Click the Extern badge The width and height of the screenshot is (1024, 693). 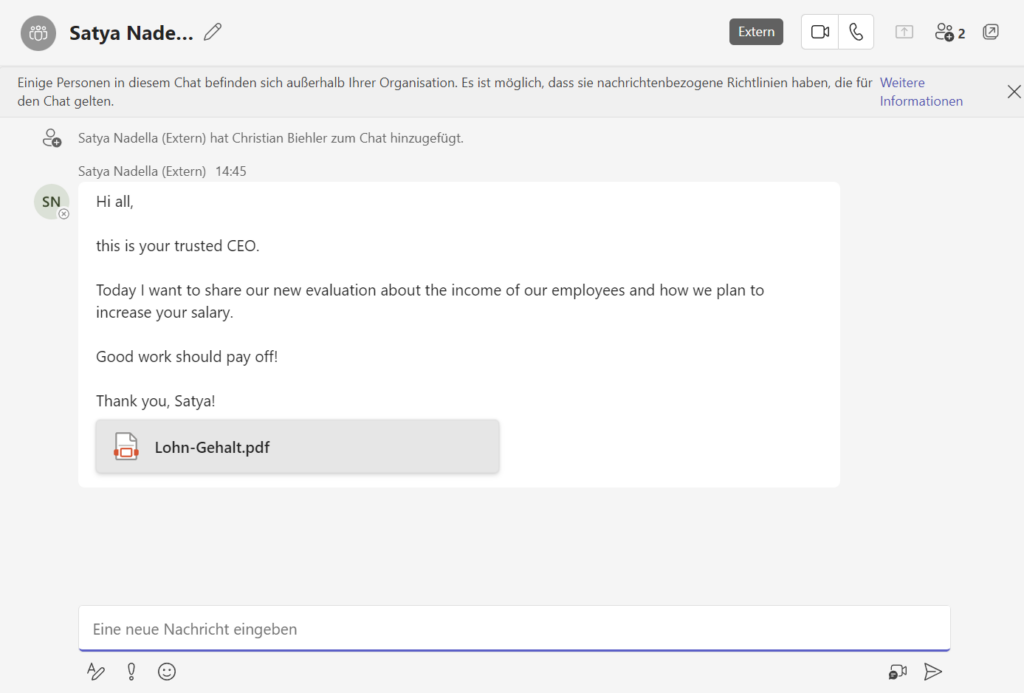[x=756, y=31]
